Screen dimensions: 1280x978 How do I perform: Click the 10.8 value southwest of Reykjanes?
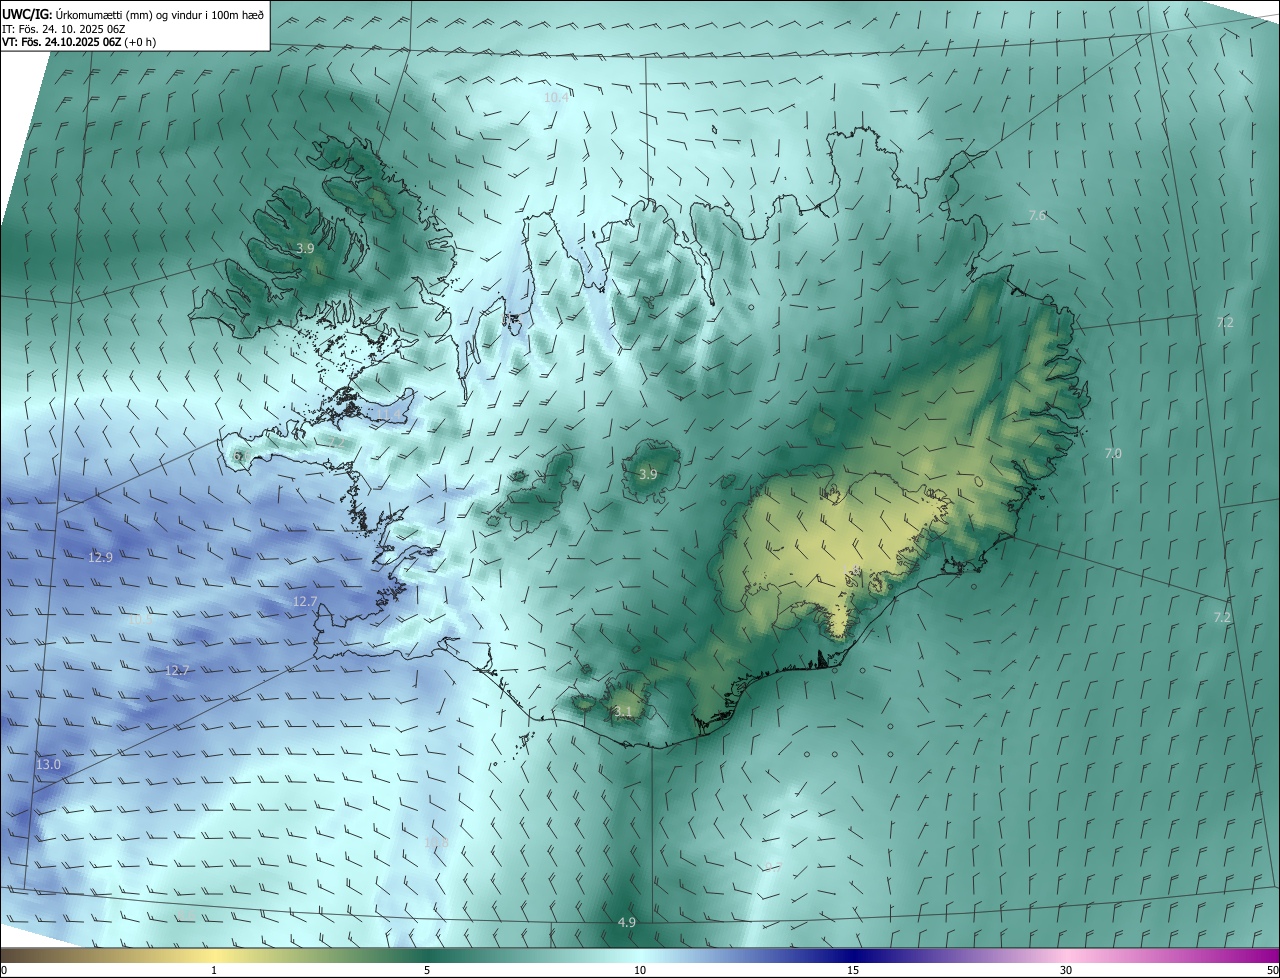[437, 843]
